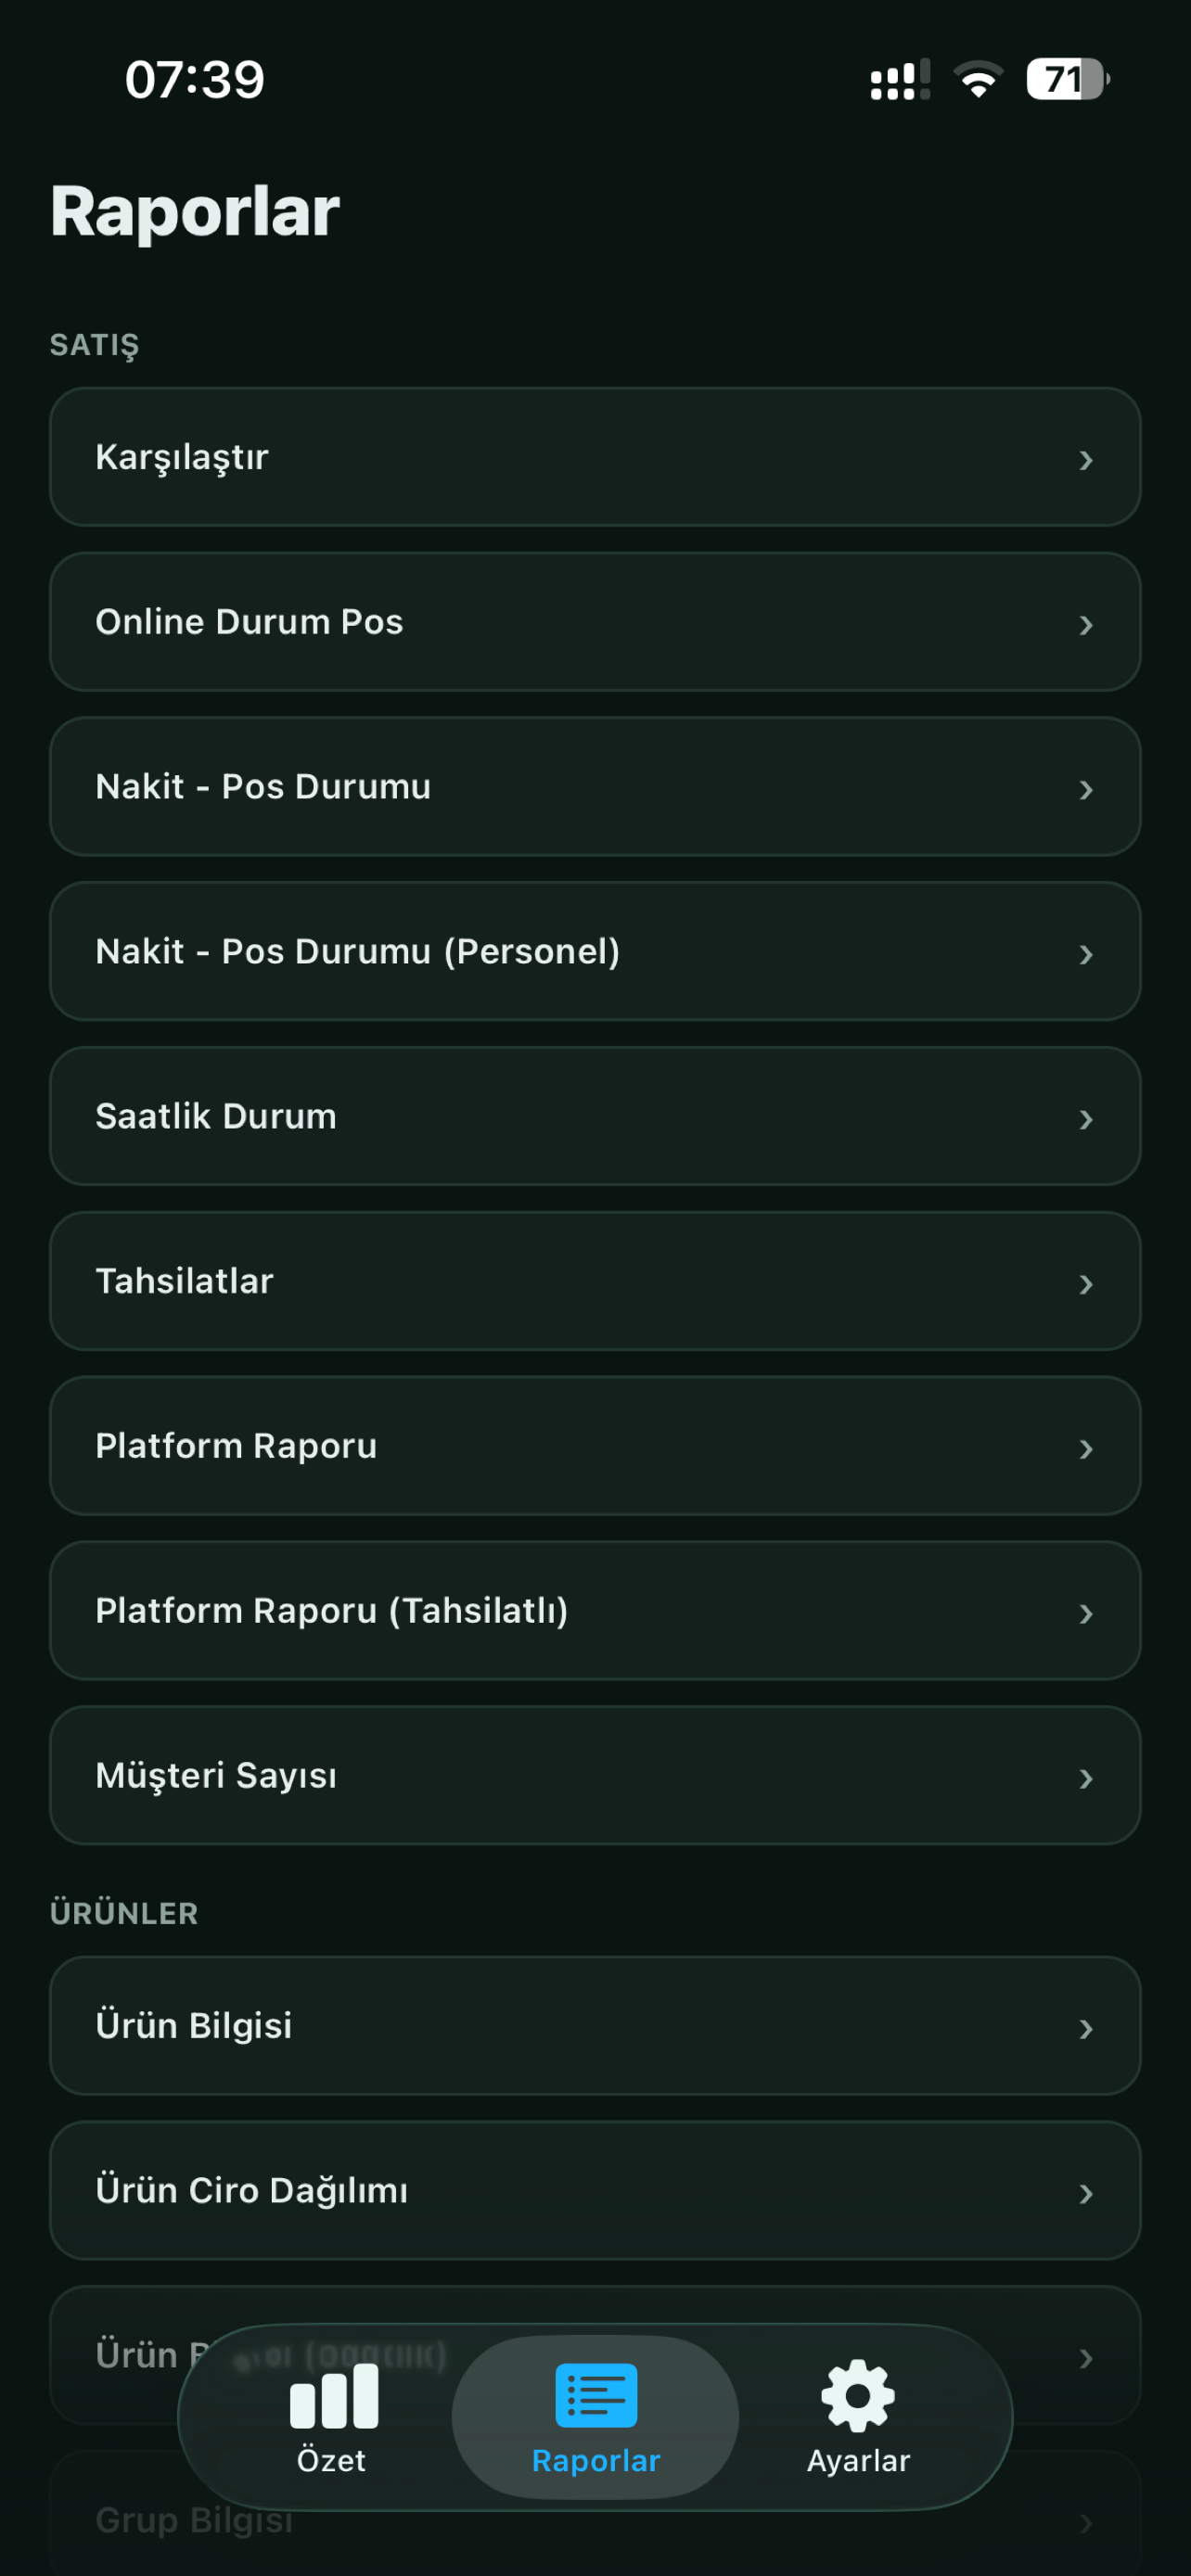
Task: Select the Ayarlar tab label
Action: pos(858,2460)
